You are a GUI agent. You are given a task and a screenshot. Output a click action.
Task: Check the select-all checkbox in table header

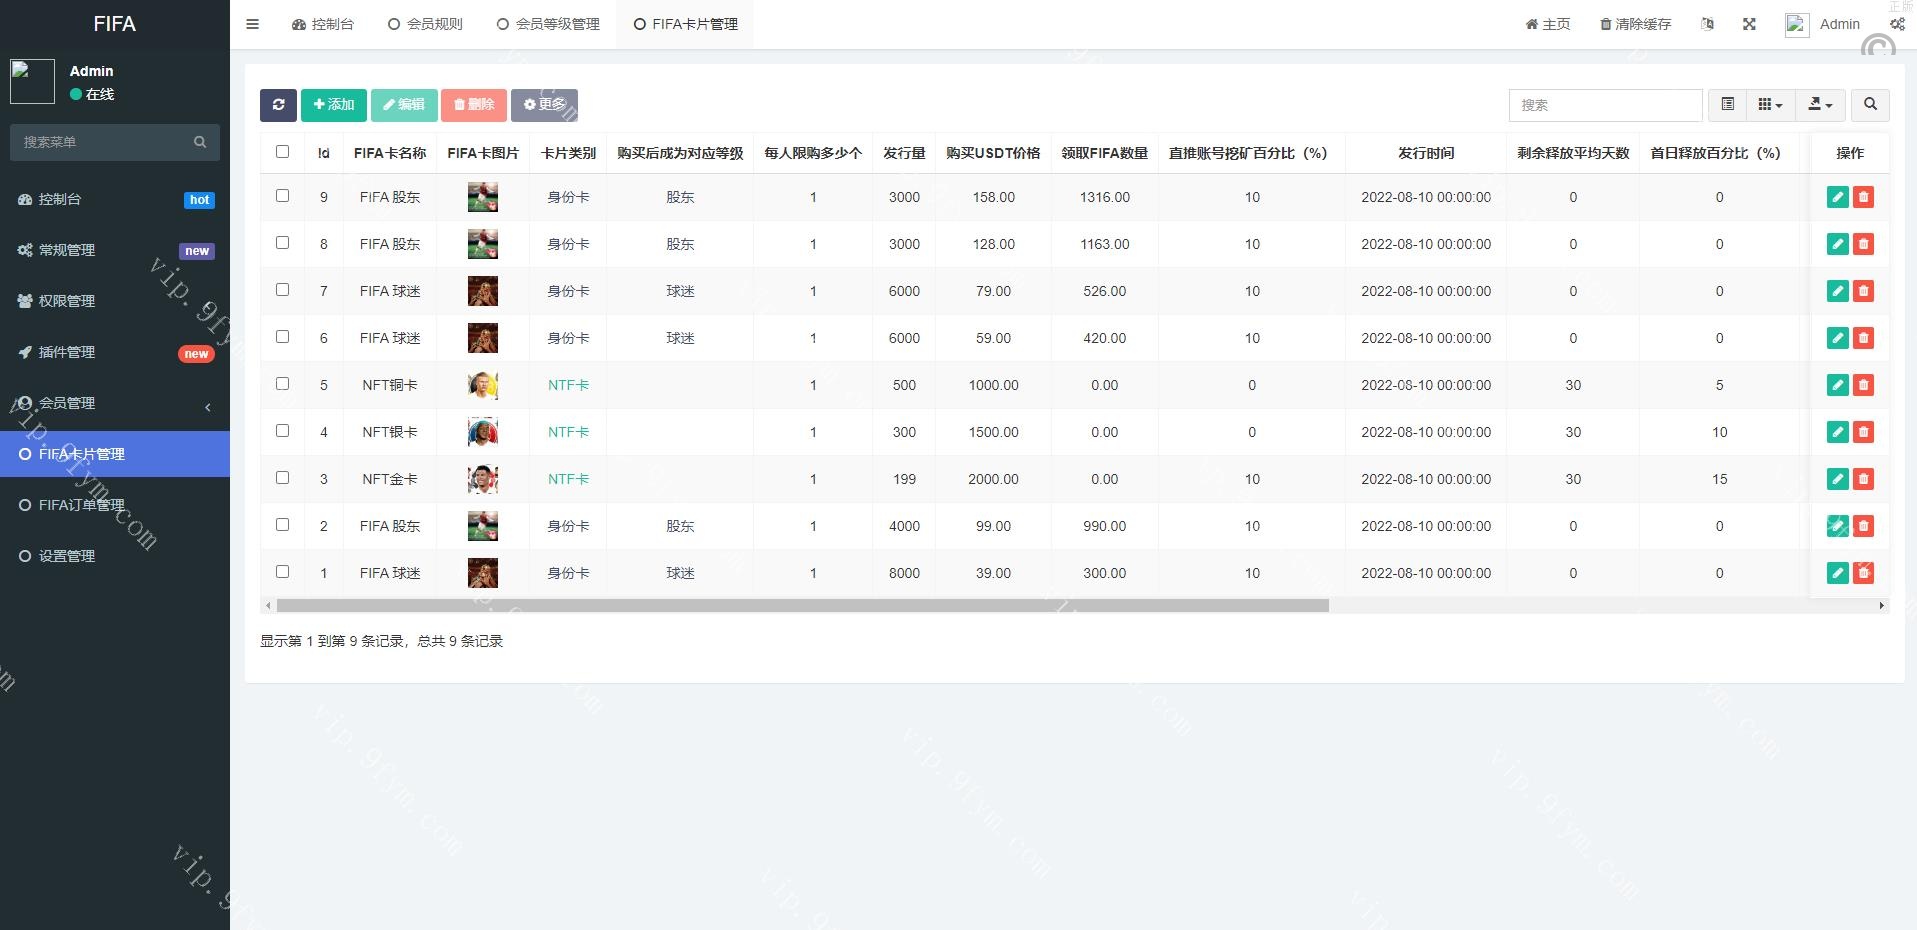coord(282,152)
